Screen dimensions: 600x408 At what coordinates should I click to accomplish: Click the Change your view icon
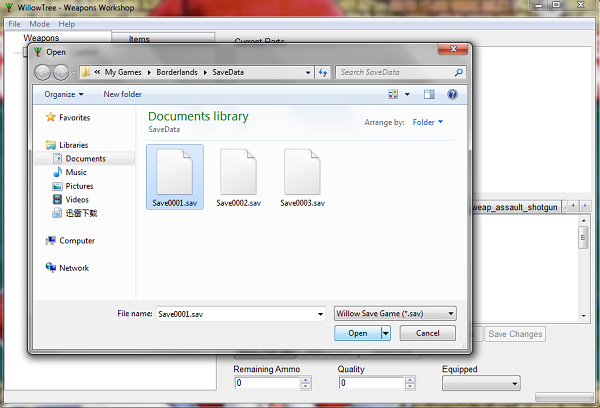click(393, 94)
